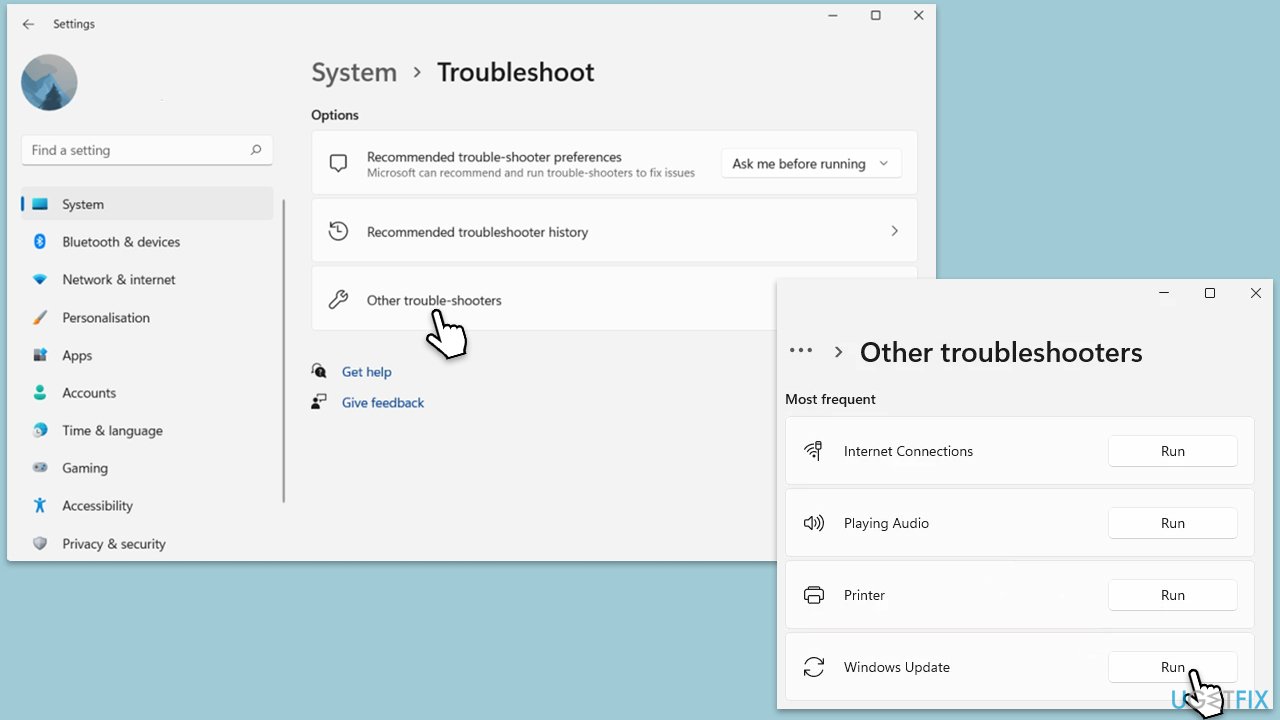The width and height of the screenshot is (1280, 720).
Task: Open Apps settings
Action: tap(147, 355)
